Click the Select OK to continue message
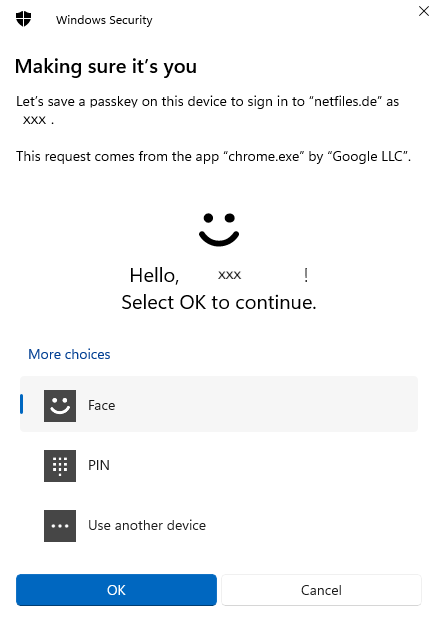 click(219, 302)
